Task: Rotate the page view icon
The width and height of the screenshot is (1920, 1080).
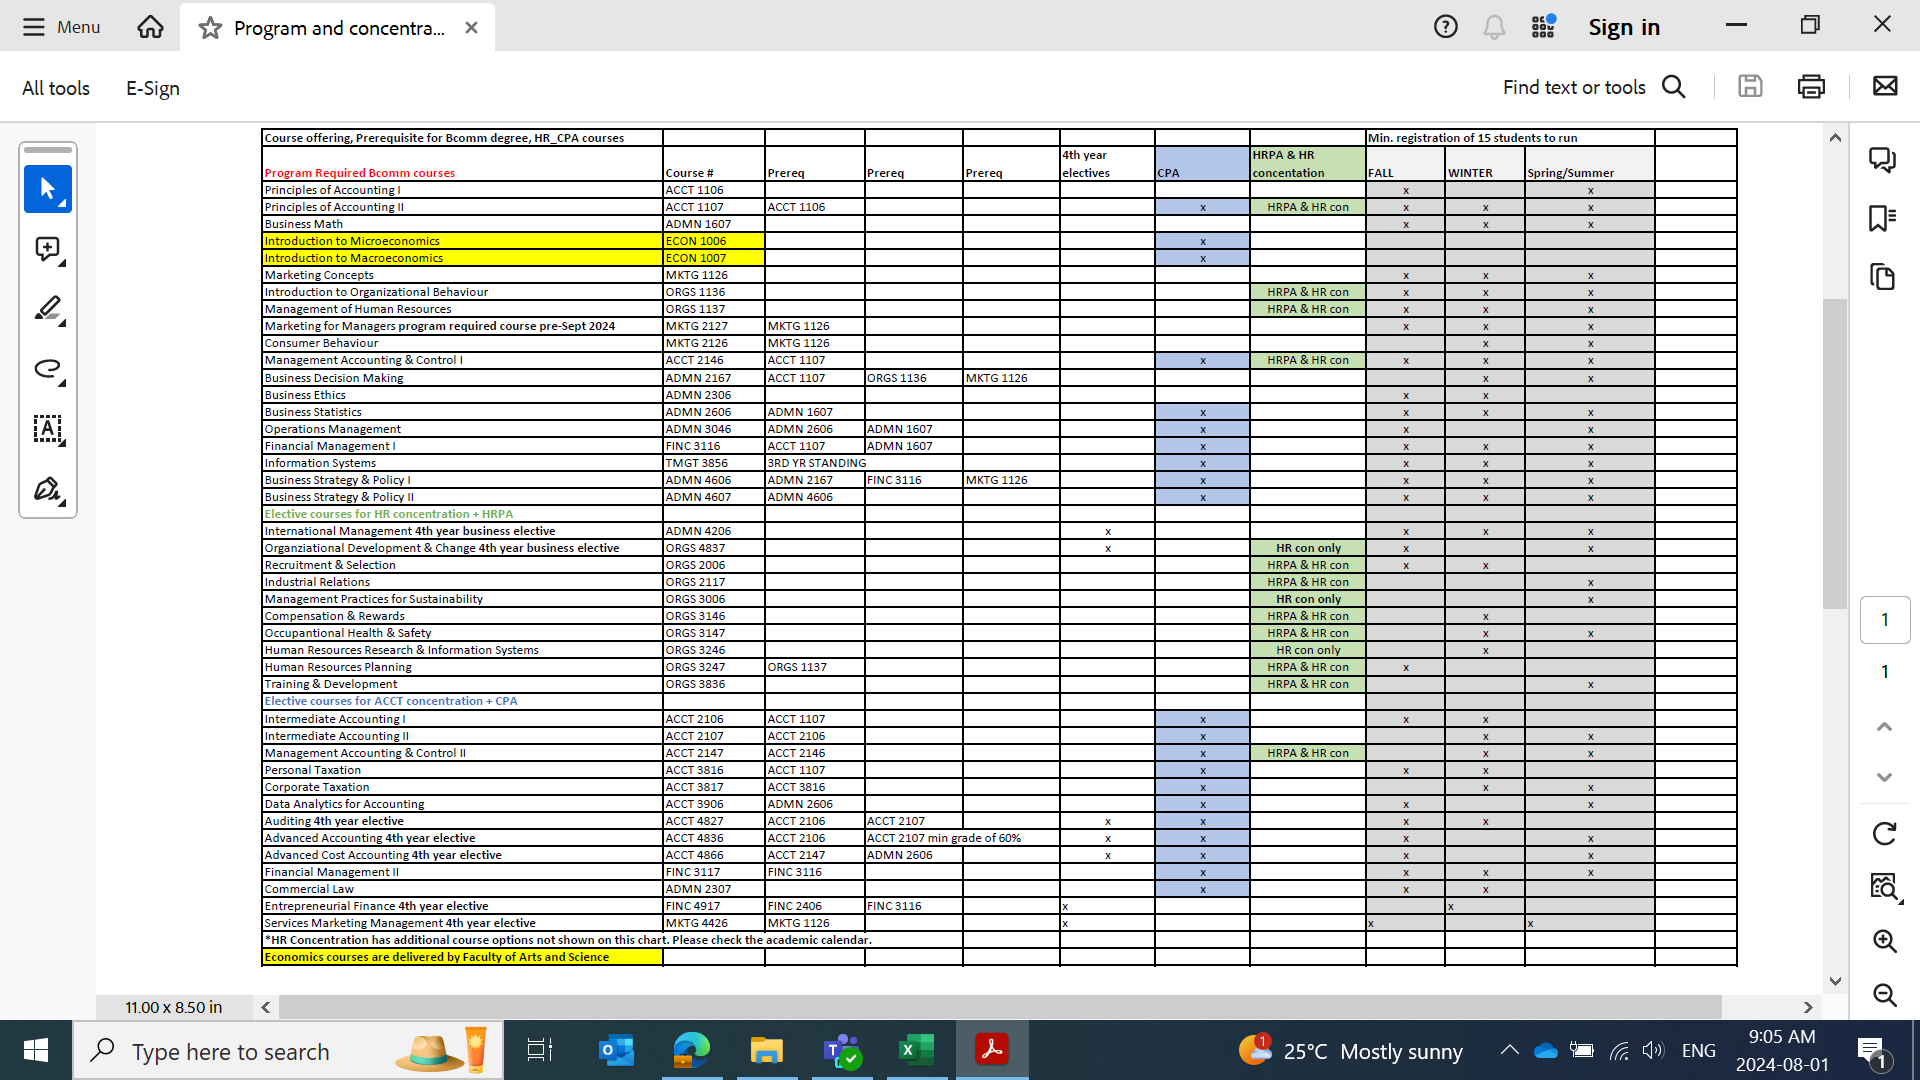Action: tap(1885, 834)
